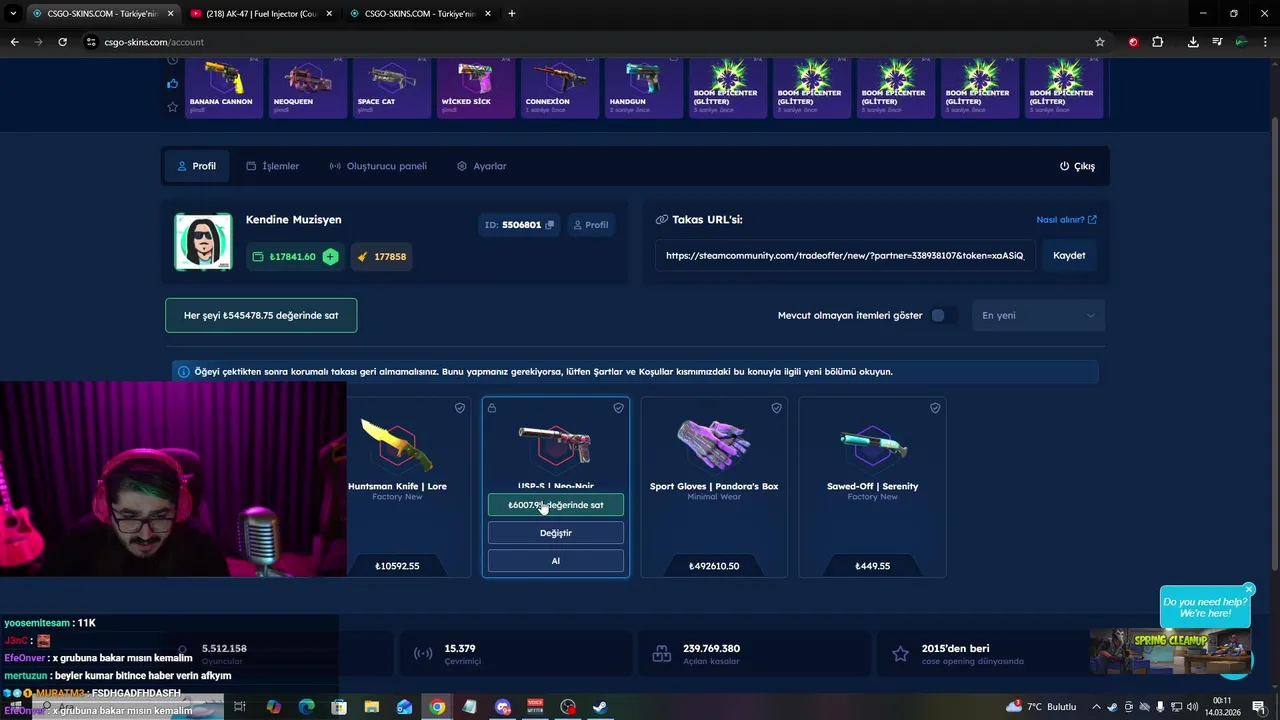Open the Sport Gloves | Pandora's Box card
1280x720 pixels.
coord(714,487)
